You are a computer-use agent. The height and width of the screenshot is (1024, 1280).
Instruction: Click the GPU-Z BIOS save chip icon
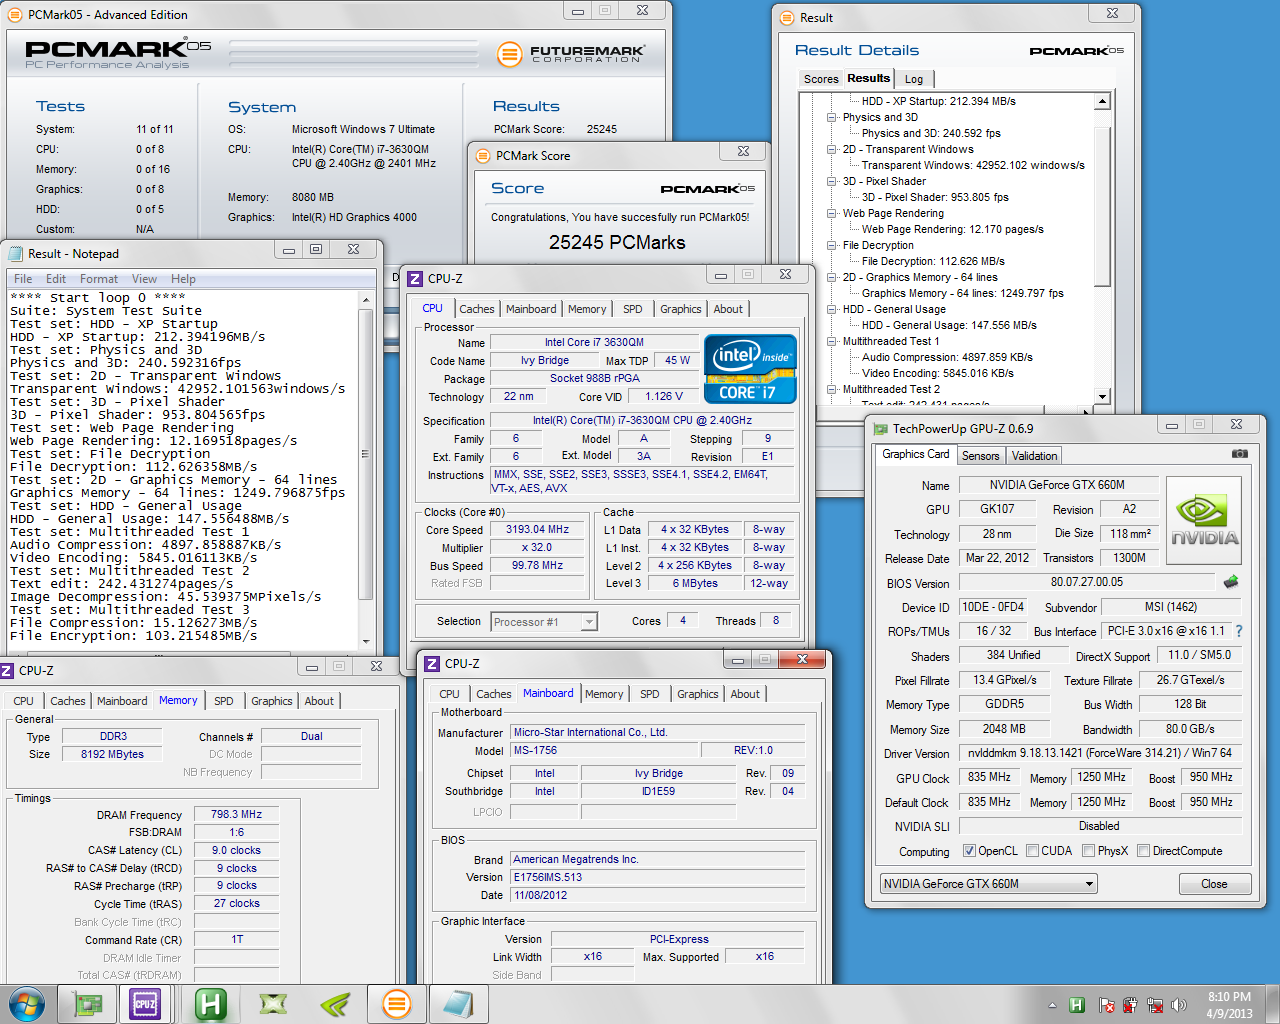click(x=1231, y=581)
